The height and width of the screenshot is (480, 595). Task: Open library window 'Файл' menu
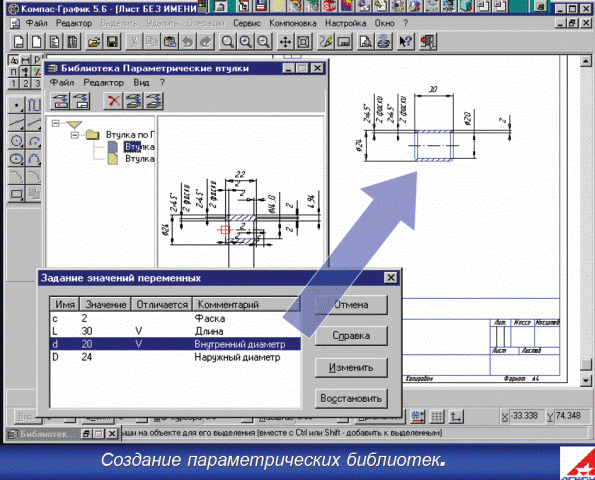point(62,82)
